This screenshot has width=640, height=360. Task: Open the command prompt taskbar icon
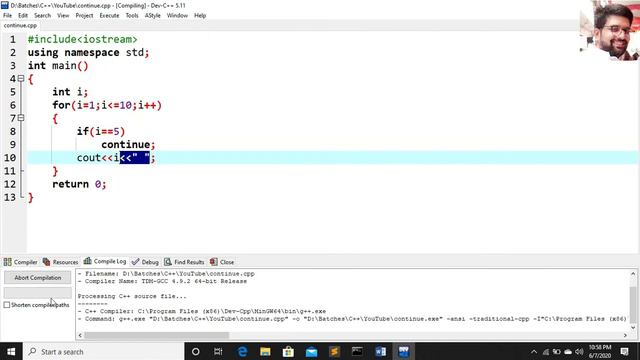(x=357, y=351)
